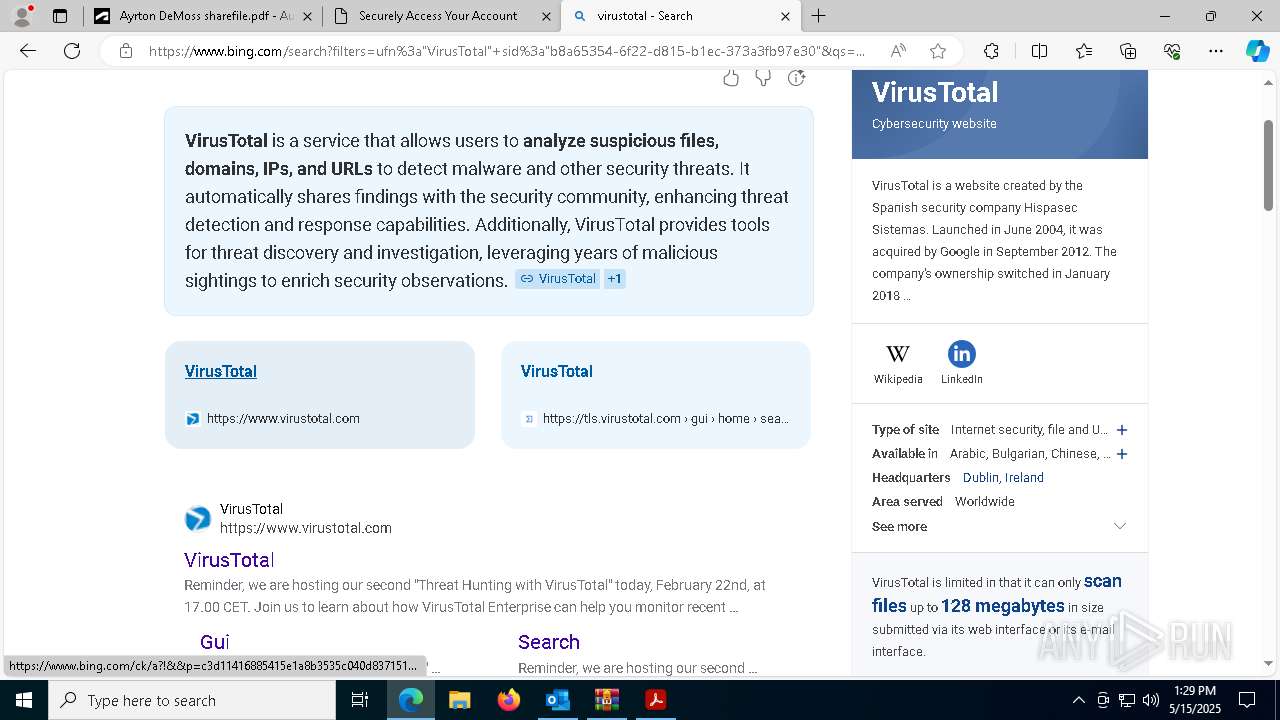The width and height of the screenshot is (1280, 720).
Task: Open a new browser tab plus
Action: tap(818, 16)
